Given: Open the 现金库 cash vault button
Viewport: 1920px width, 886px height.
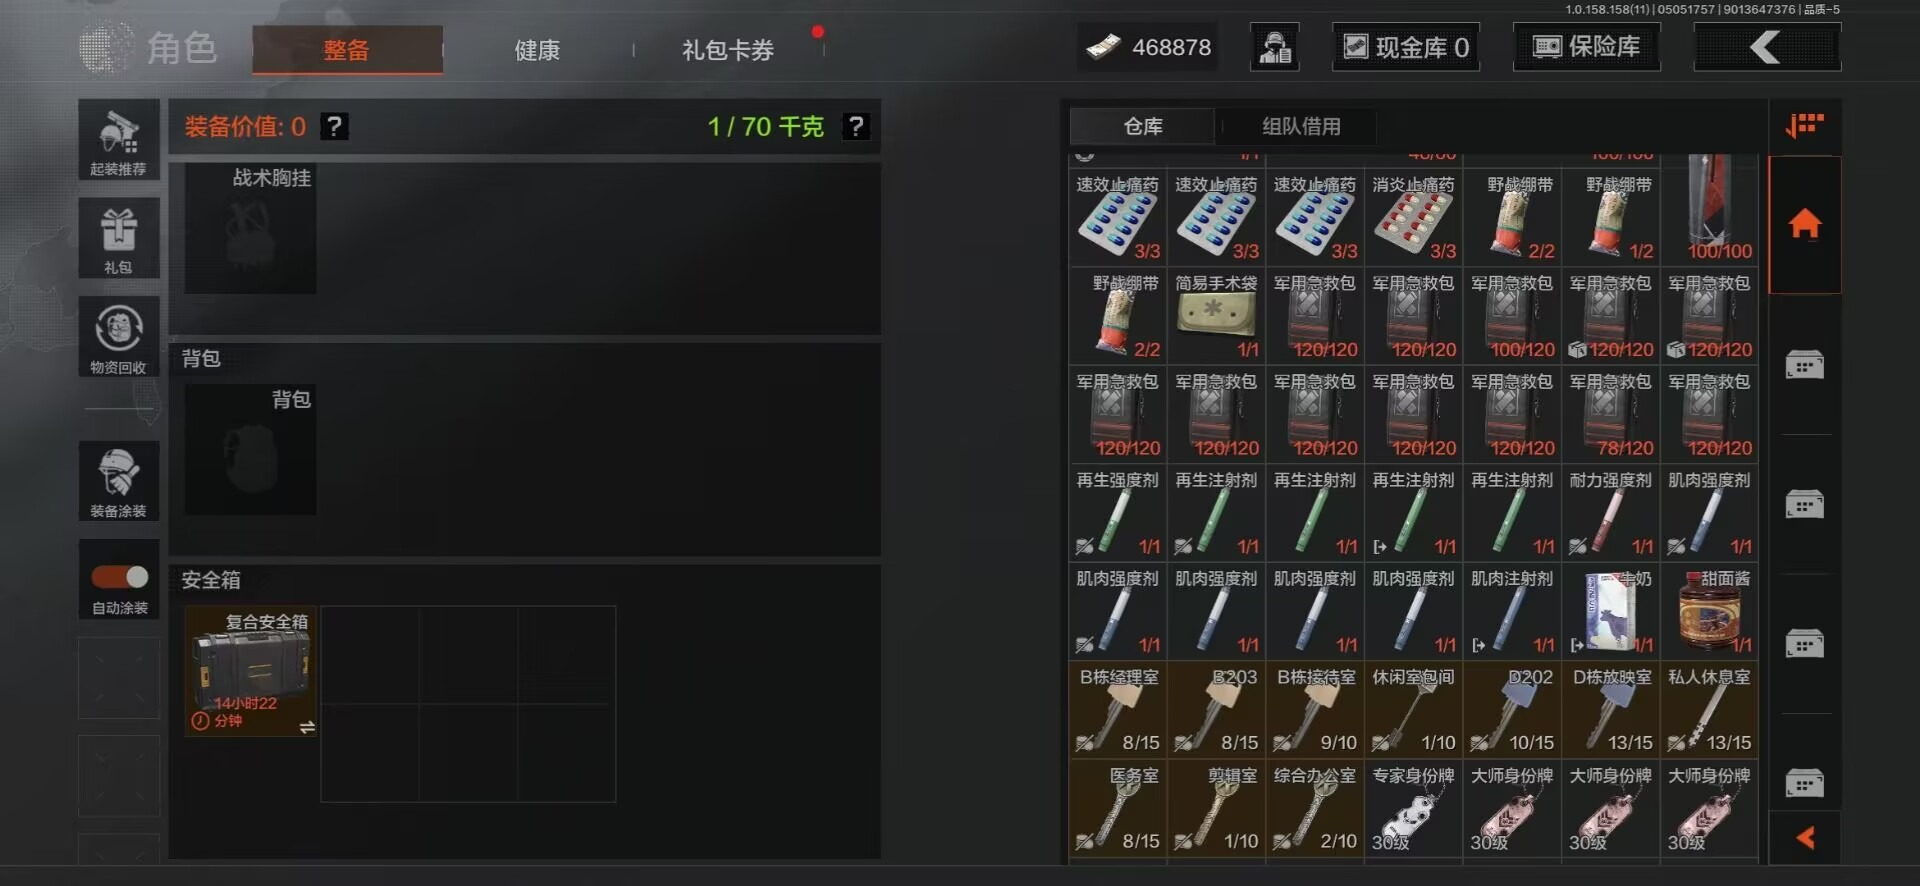Looking at the screenshot, I should 1406,47.
